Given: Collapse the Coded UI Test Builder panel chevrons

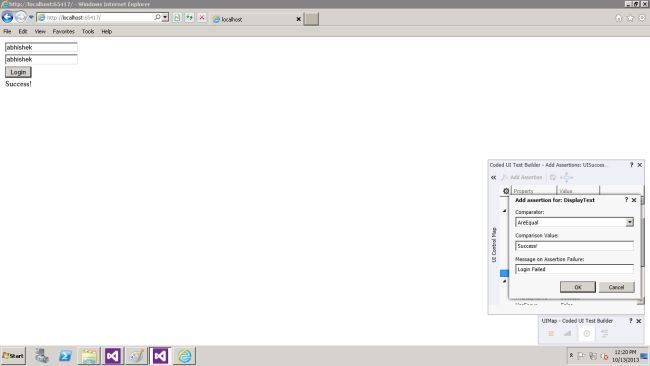Looking at the screenshot, I should (x=493, y=177).
